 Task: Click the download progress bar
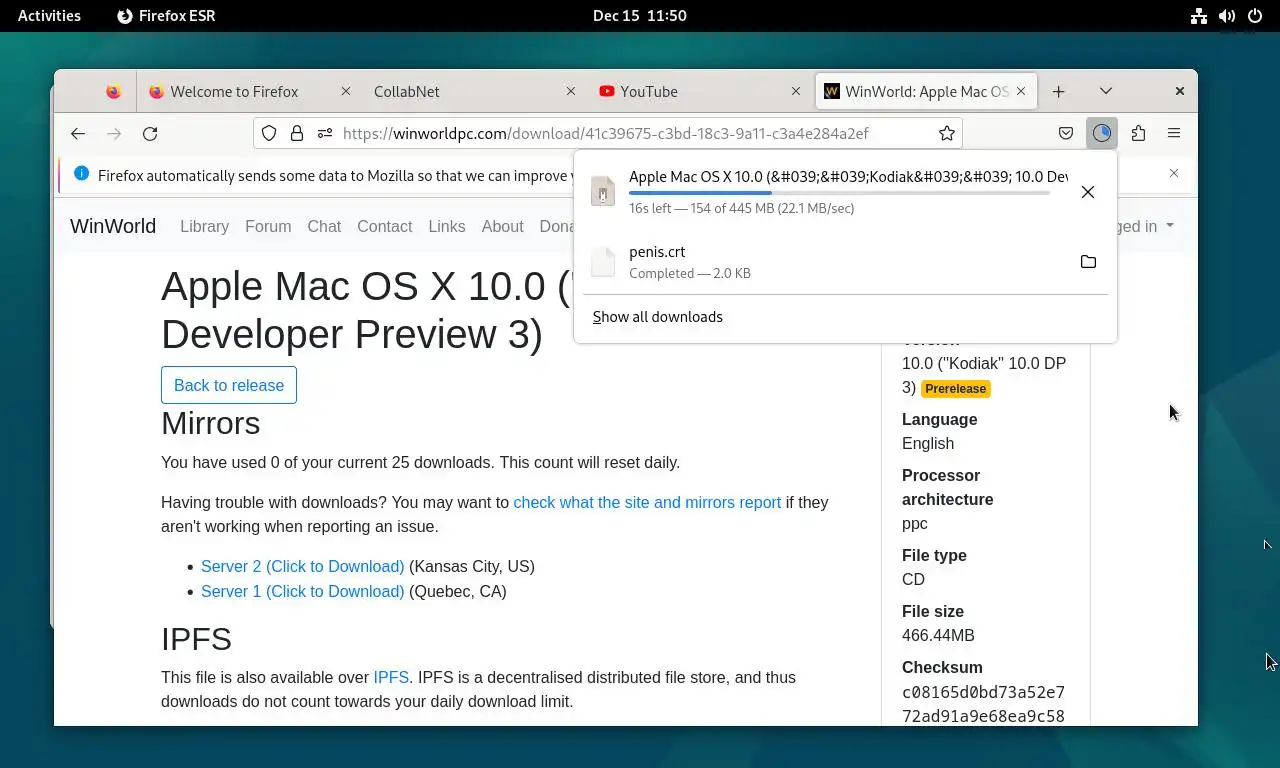tap(839, 193)
